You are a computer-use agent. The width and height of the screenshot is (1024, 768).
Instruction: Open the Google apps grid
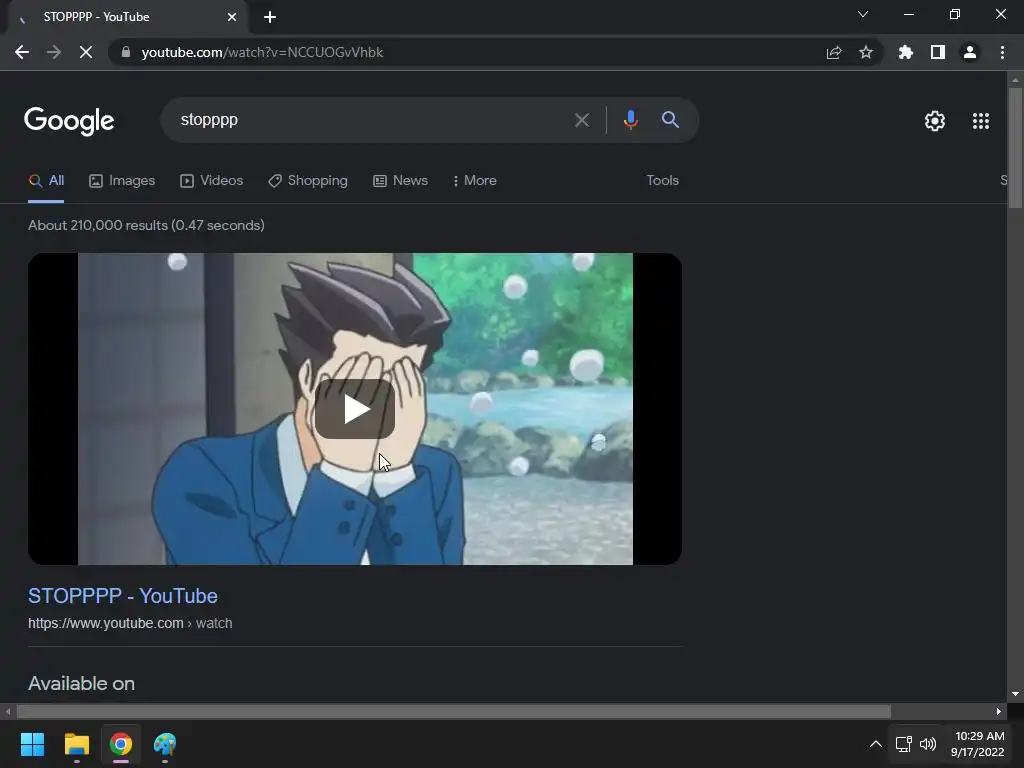coord(981,121)
